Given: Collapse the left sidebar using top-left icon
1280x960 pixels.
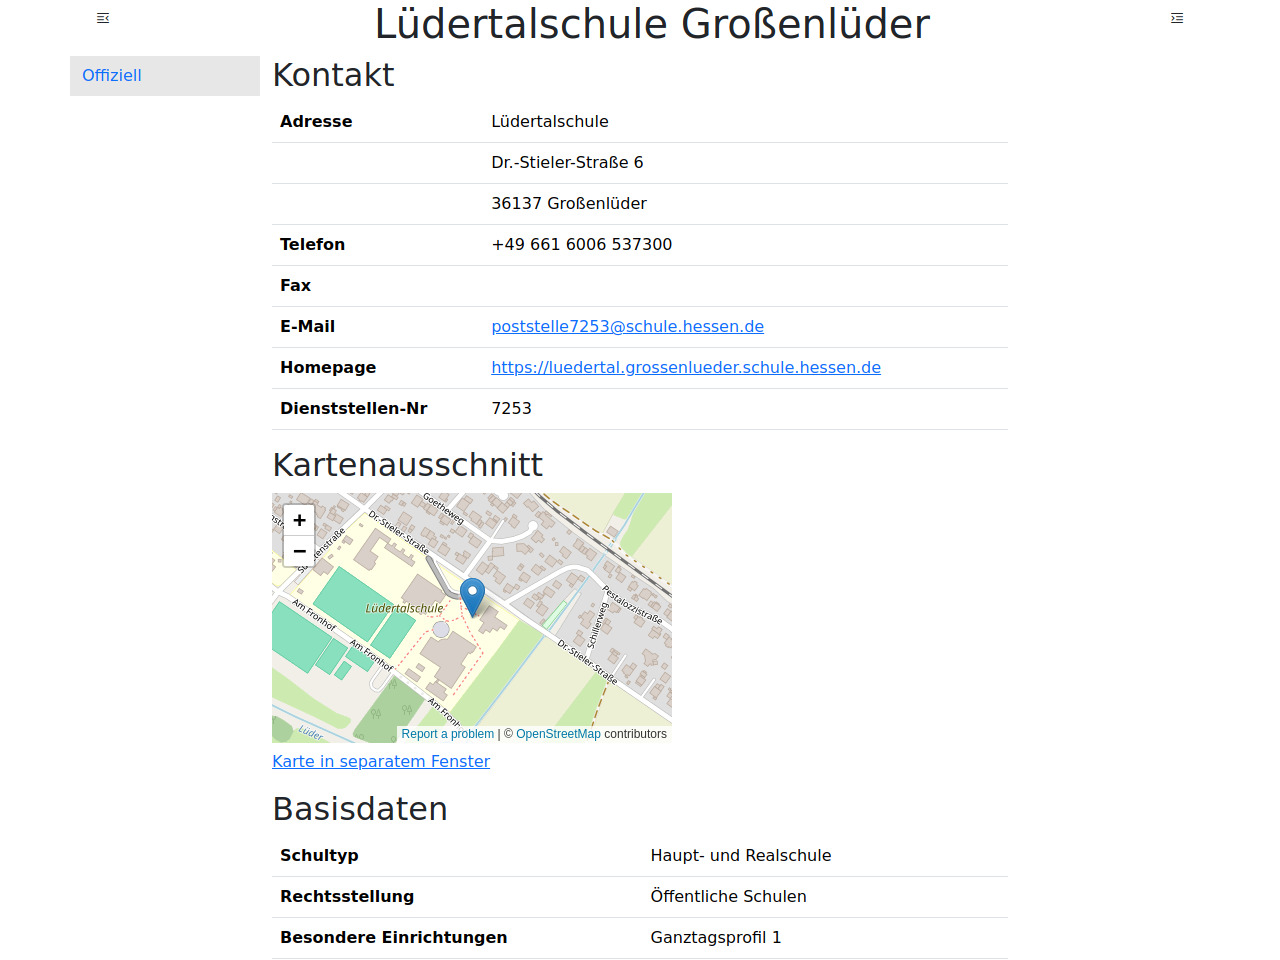Looking at the screenshot, I should point(103,18).
